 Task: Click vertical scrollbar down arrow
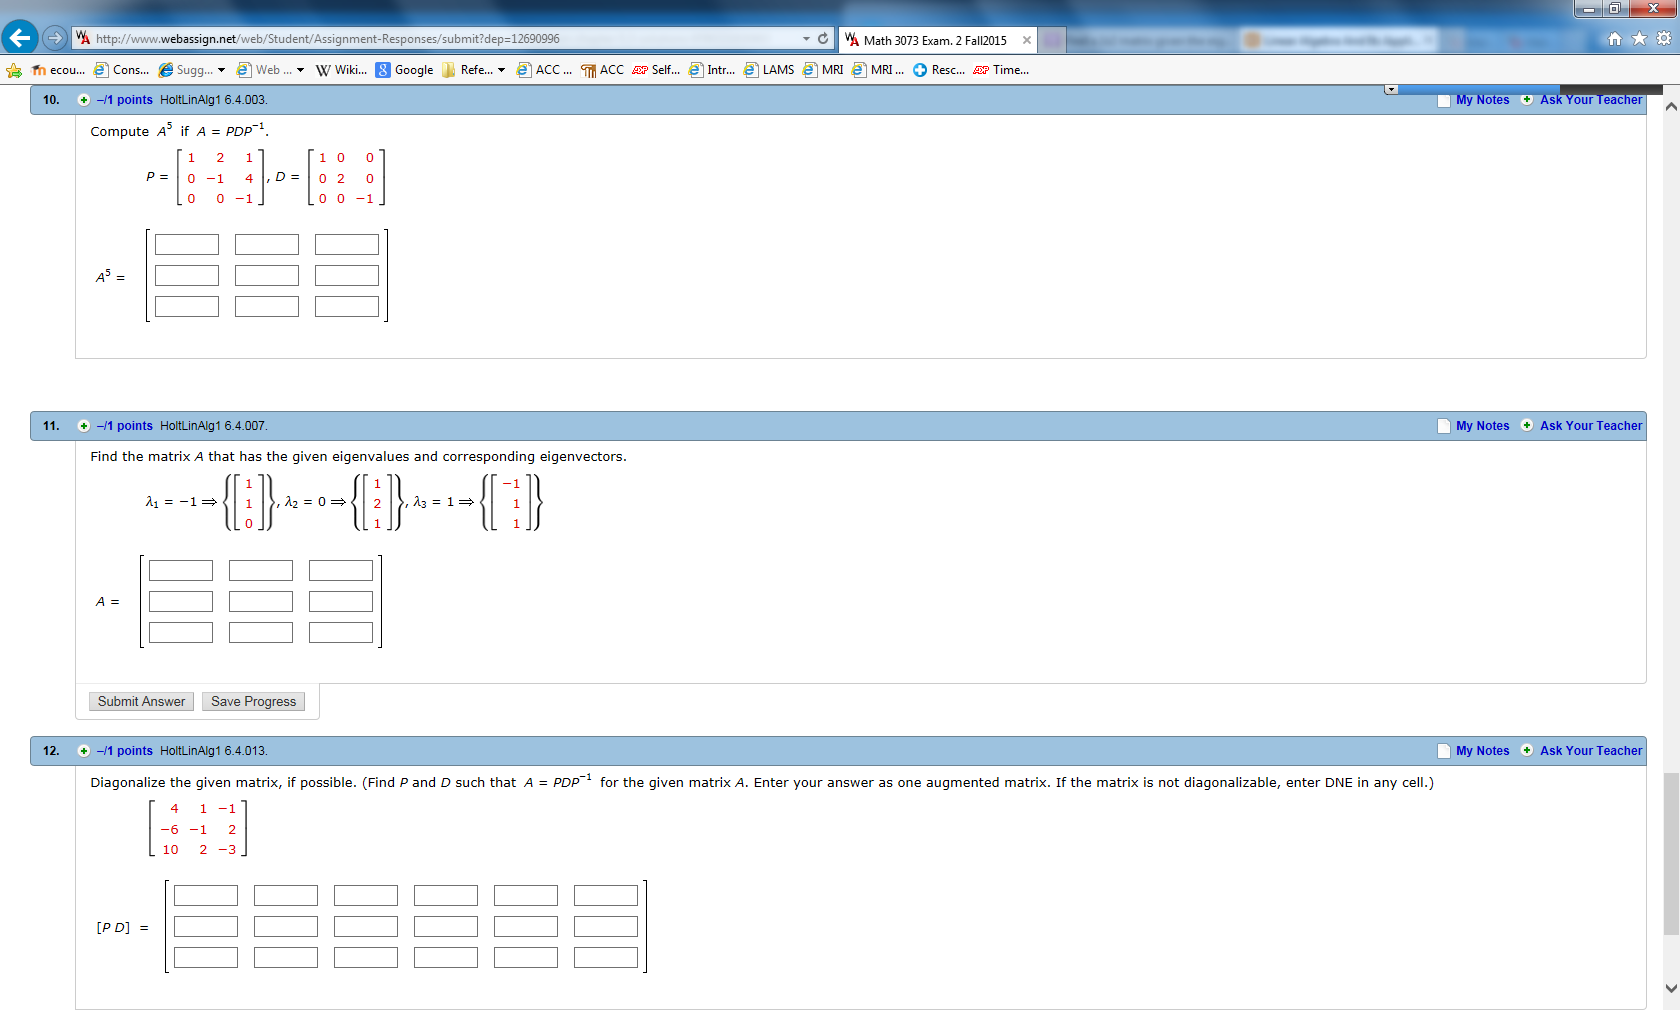[x=1671, y=988]
